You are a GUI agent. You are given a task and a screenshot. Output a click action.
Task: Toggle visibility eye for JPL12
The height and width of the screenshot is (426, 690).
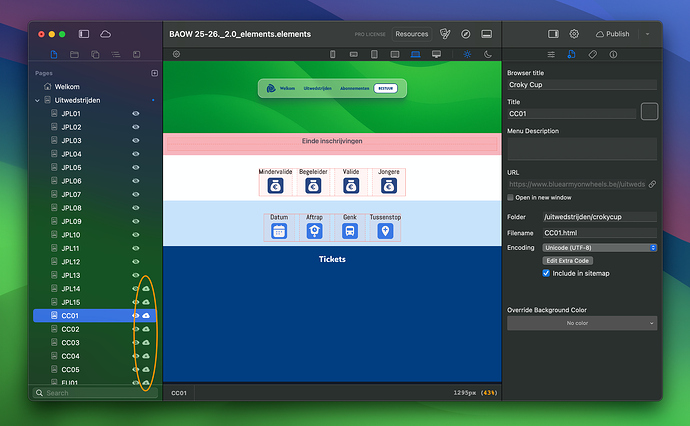(136, 261)
